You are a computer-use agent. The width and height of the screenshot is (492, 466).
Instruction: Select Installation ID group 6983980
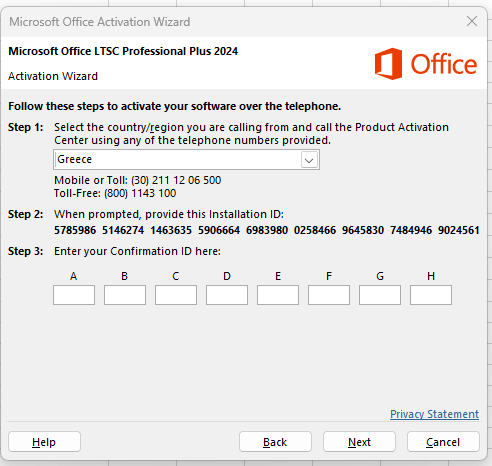pyautogui.click(x=267, y=230)
